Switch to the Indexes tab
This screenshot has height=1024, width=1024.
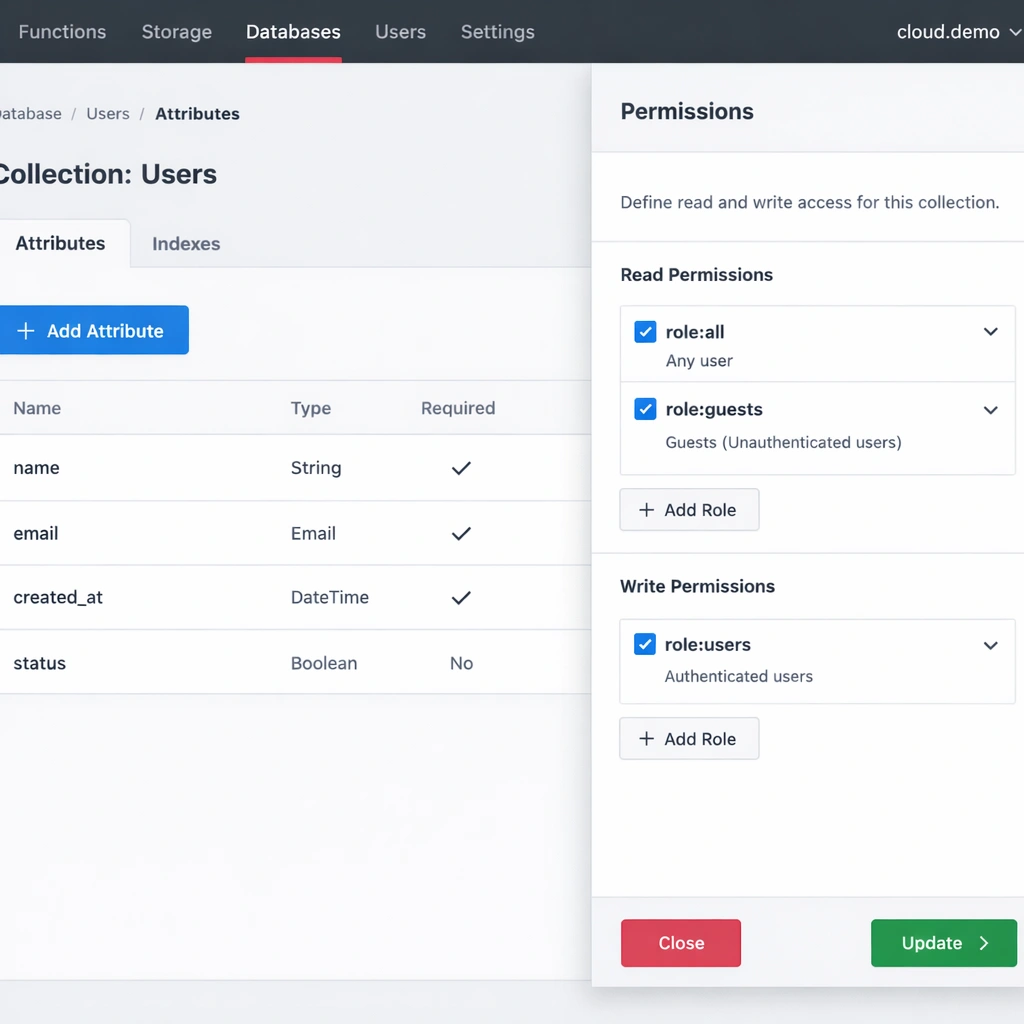pyautogui.click(x=186, y=244)
